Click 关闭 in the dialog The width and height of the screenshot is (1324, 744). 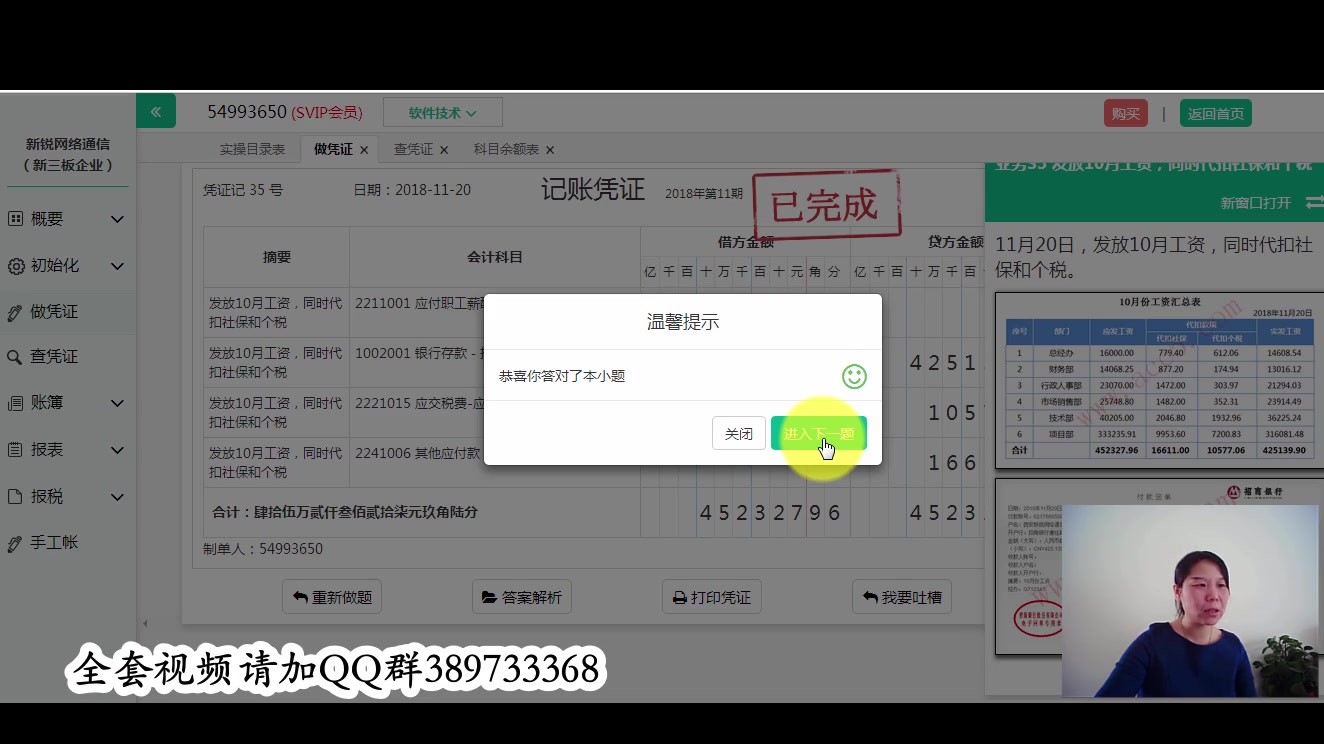coord(738,433)
